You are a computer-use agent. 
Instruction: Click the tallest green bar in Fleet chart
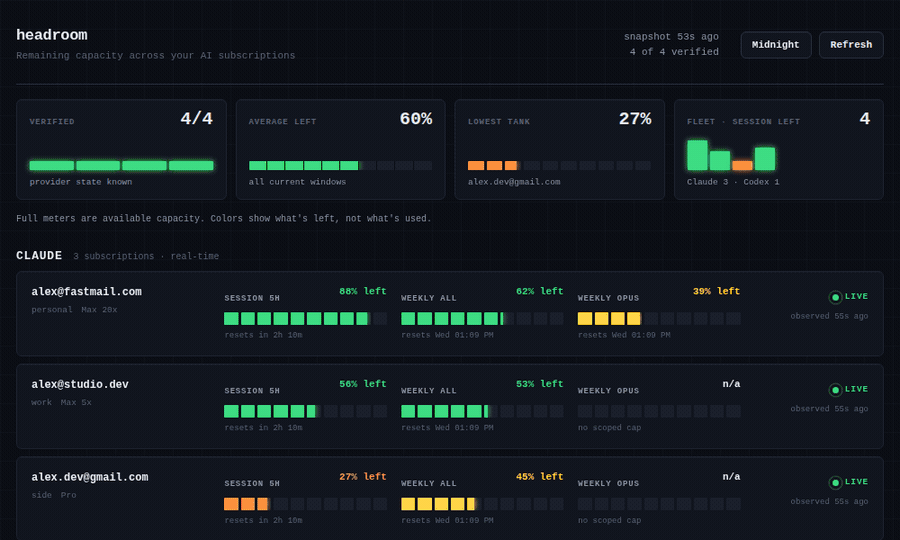tap(697, 155)
